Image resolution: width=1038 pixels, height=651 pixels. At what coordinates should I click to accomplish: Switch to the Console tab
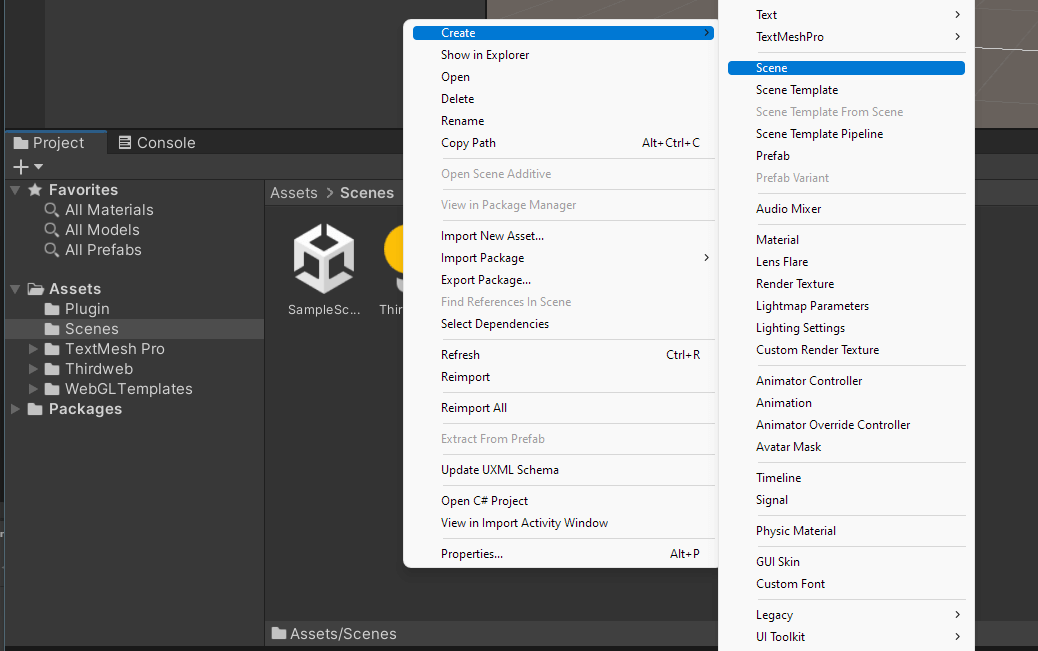(x=157, y=143)
